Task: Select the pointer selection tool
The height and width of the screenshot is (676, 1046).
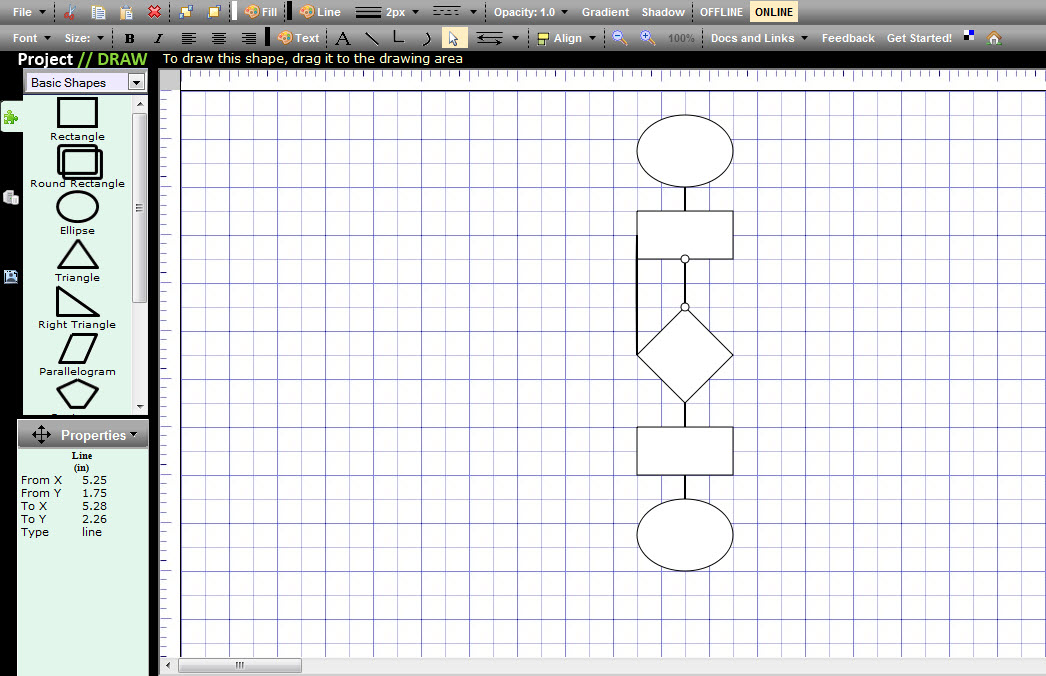Action: click(x=454, y=38)
